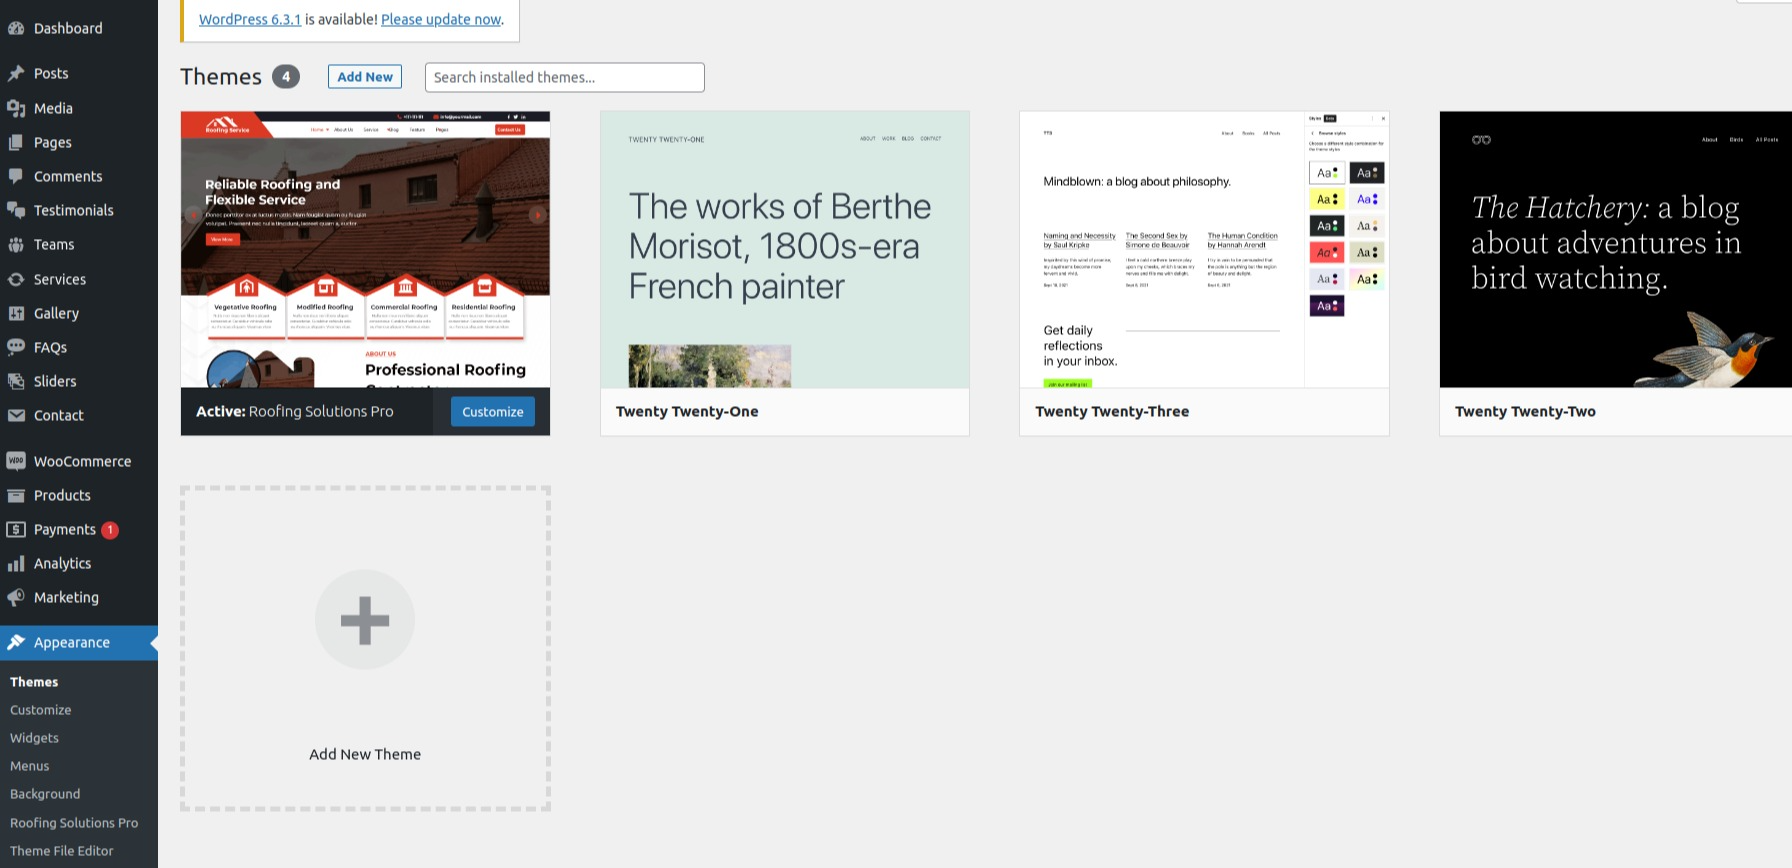Select the Twenty Twenty-One theme thumbnail

tap(785, 249)
